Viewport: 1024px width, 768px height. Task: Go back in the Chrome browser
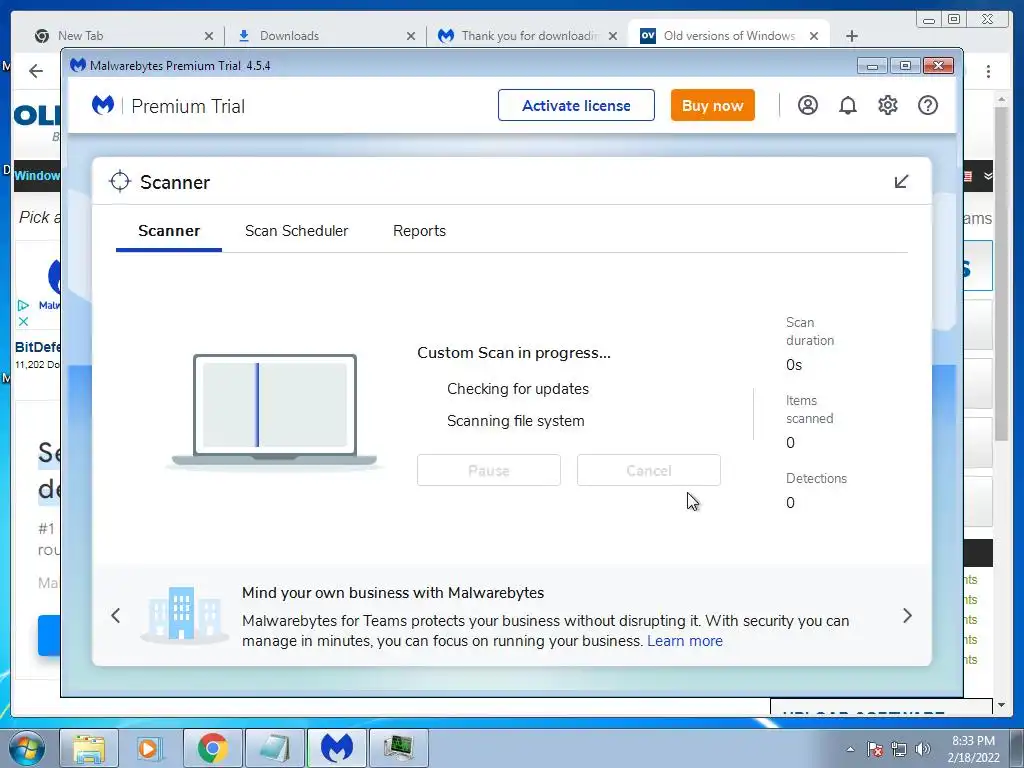36,71
